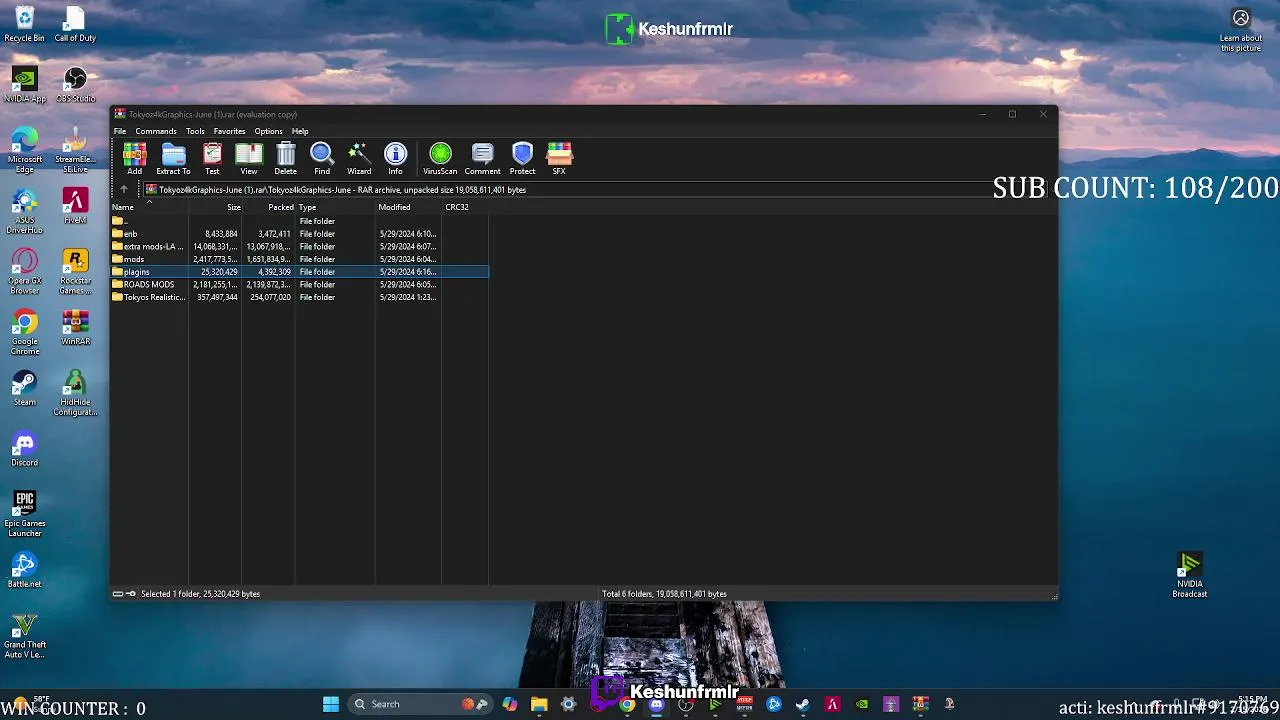Open Steam desktop icon
The width and height of the screenshot is (1280, 720).
click(x=25, y=388)
